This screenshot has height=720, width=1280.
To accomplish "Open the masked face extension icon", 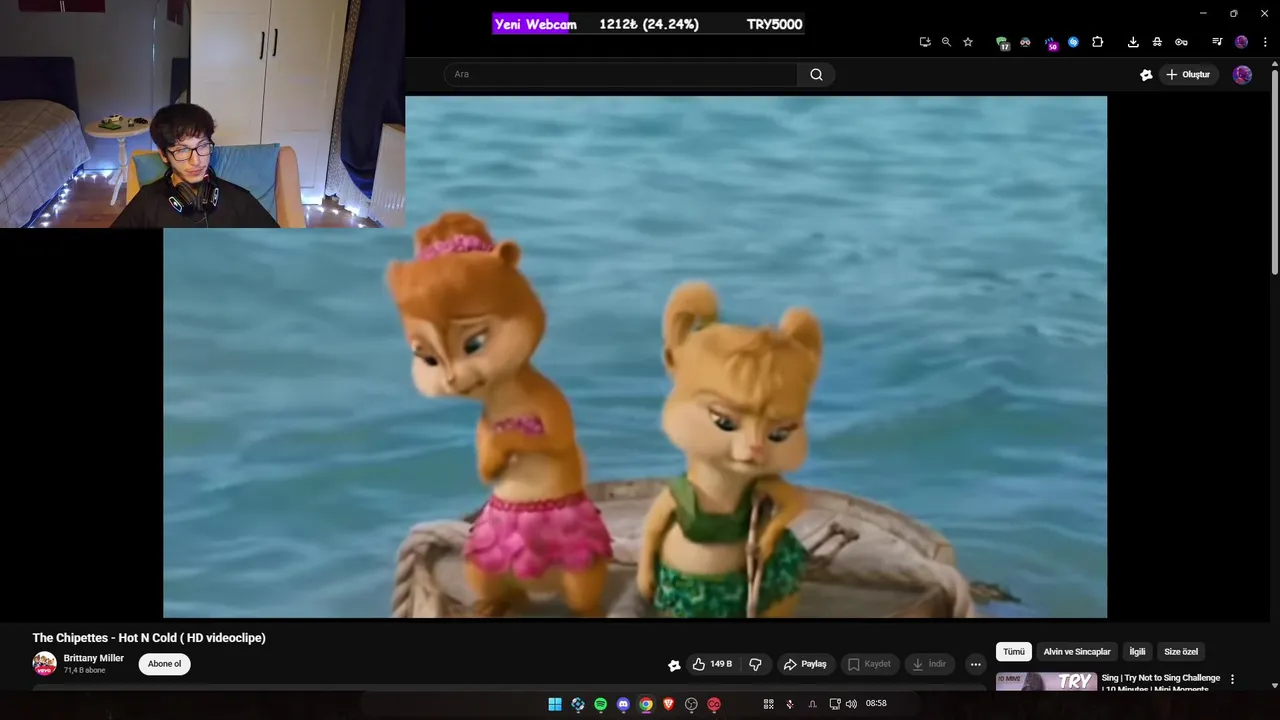I will [1025, 42].
